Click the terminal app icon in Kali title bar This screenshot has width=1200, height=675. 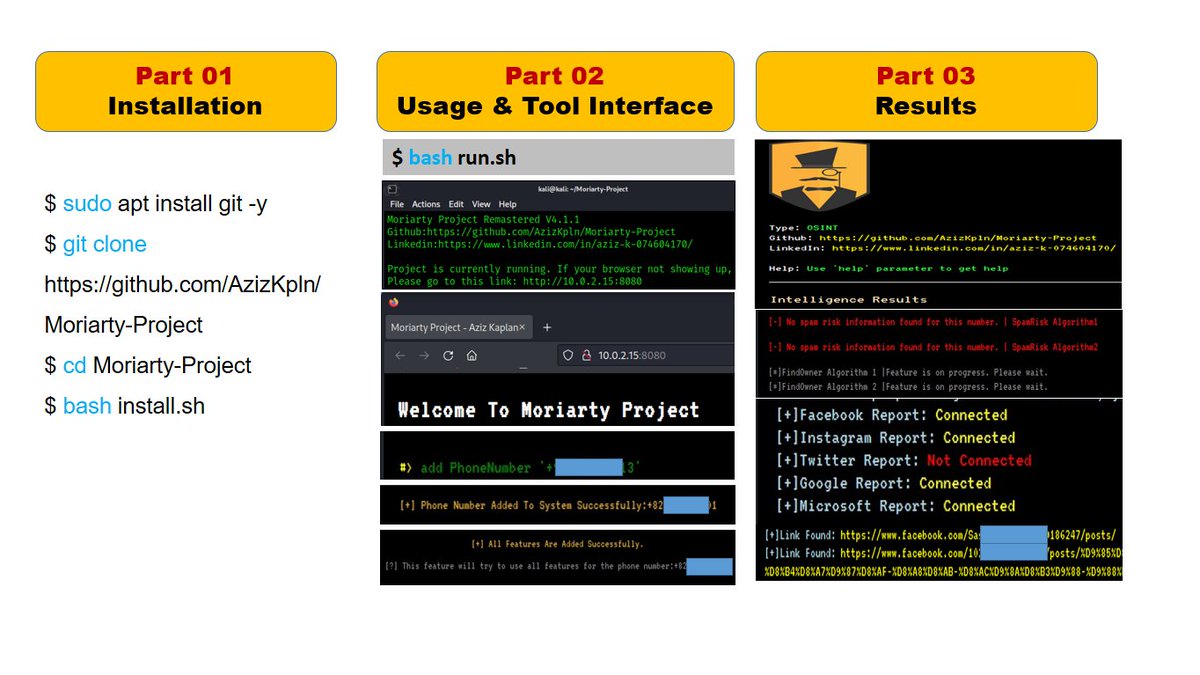click(x=393, y=188)
